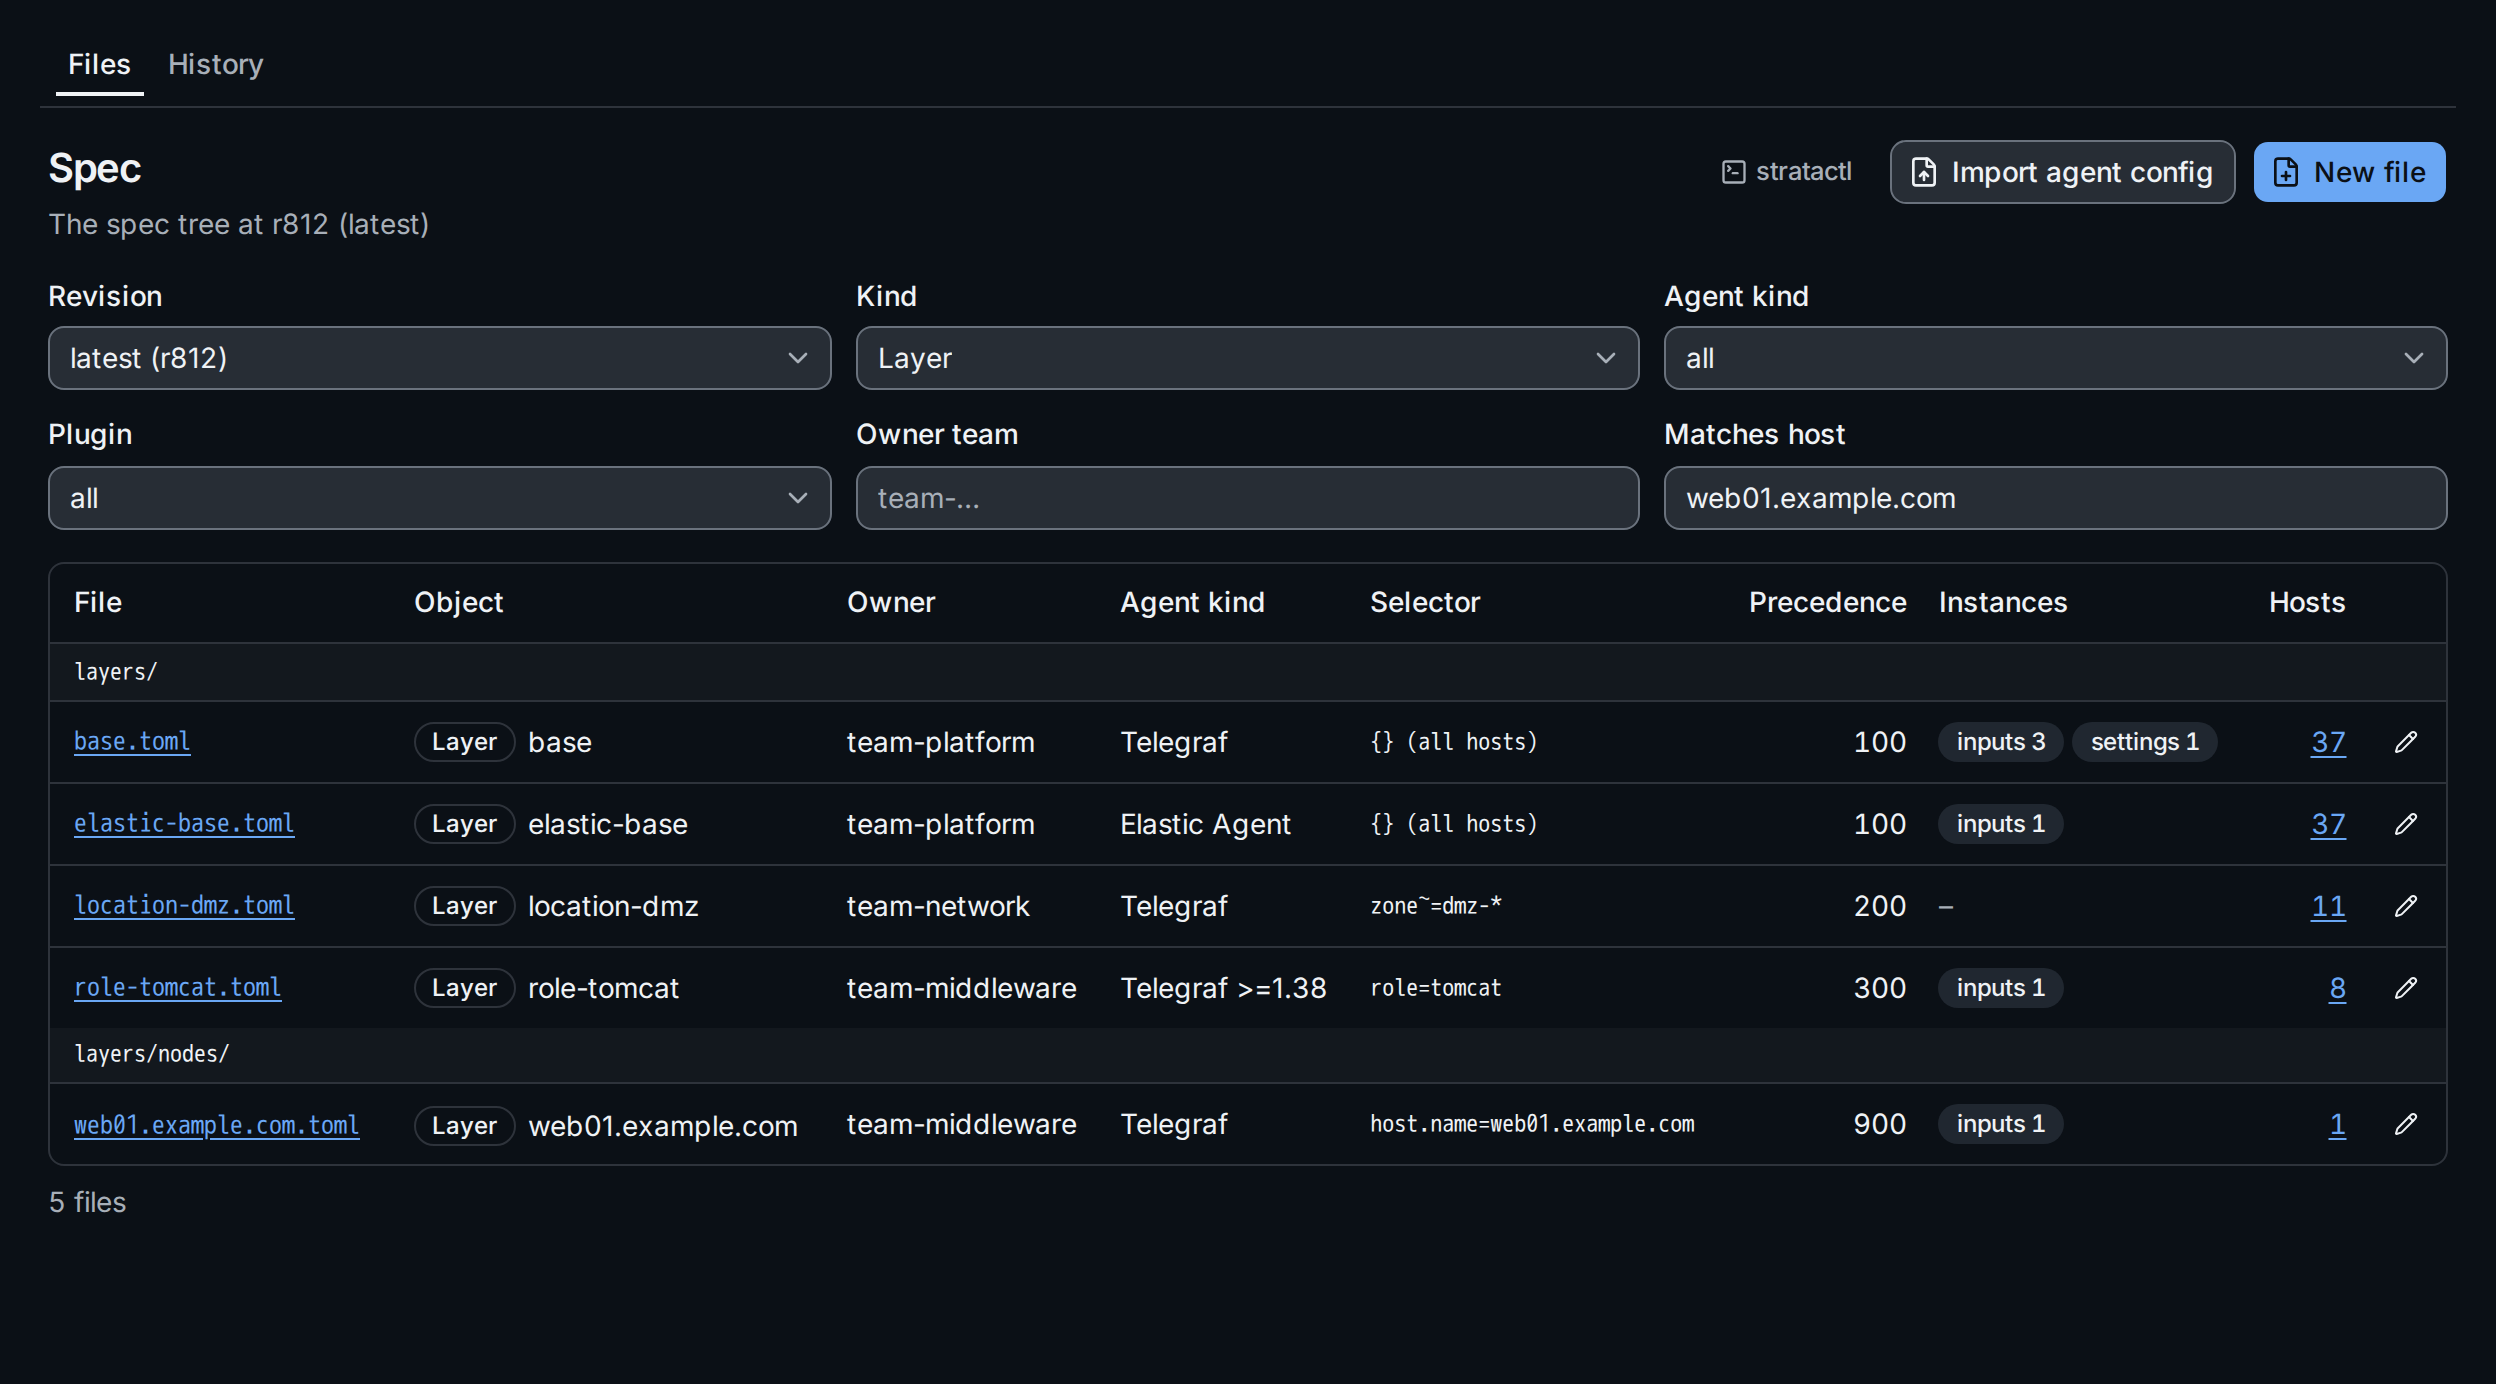Image resolution: width=2496 pixels, height=1384 pixels.
Task: Click the inputs 1 badge for web01.example.com
Action: click(2000, 1124)
